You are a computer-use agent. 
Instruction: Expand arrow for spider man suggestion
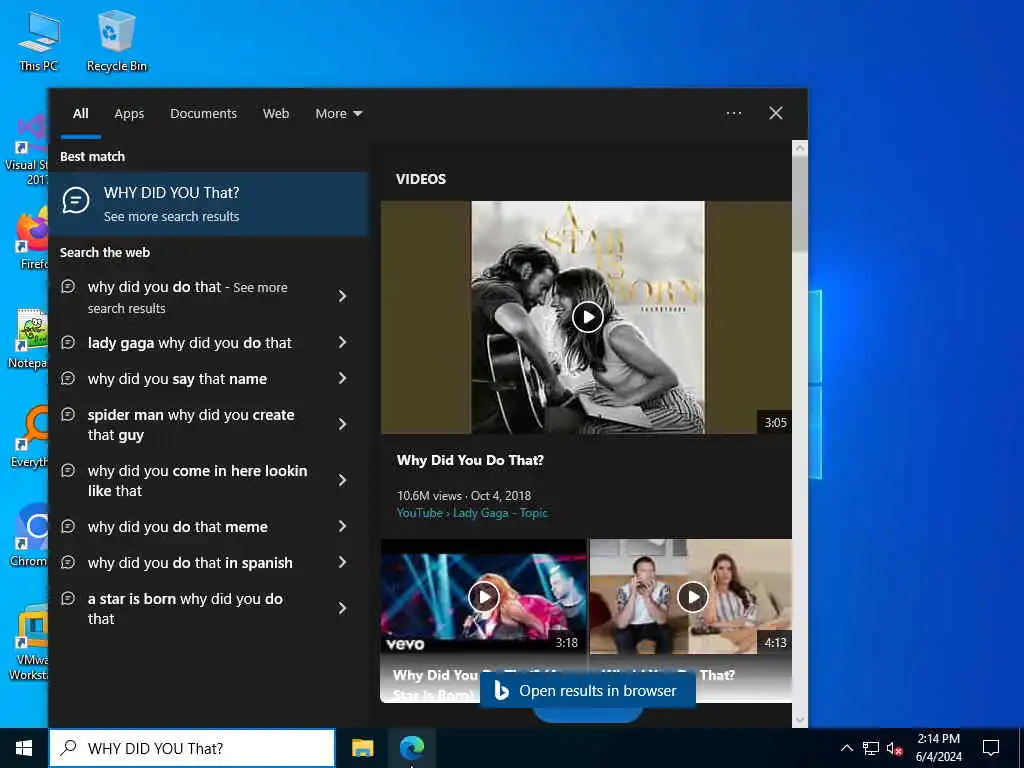click(x=342, y=424)
